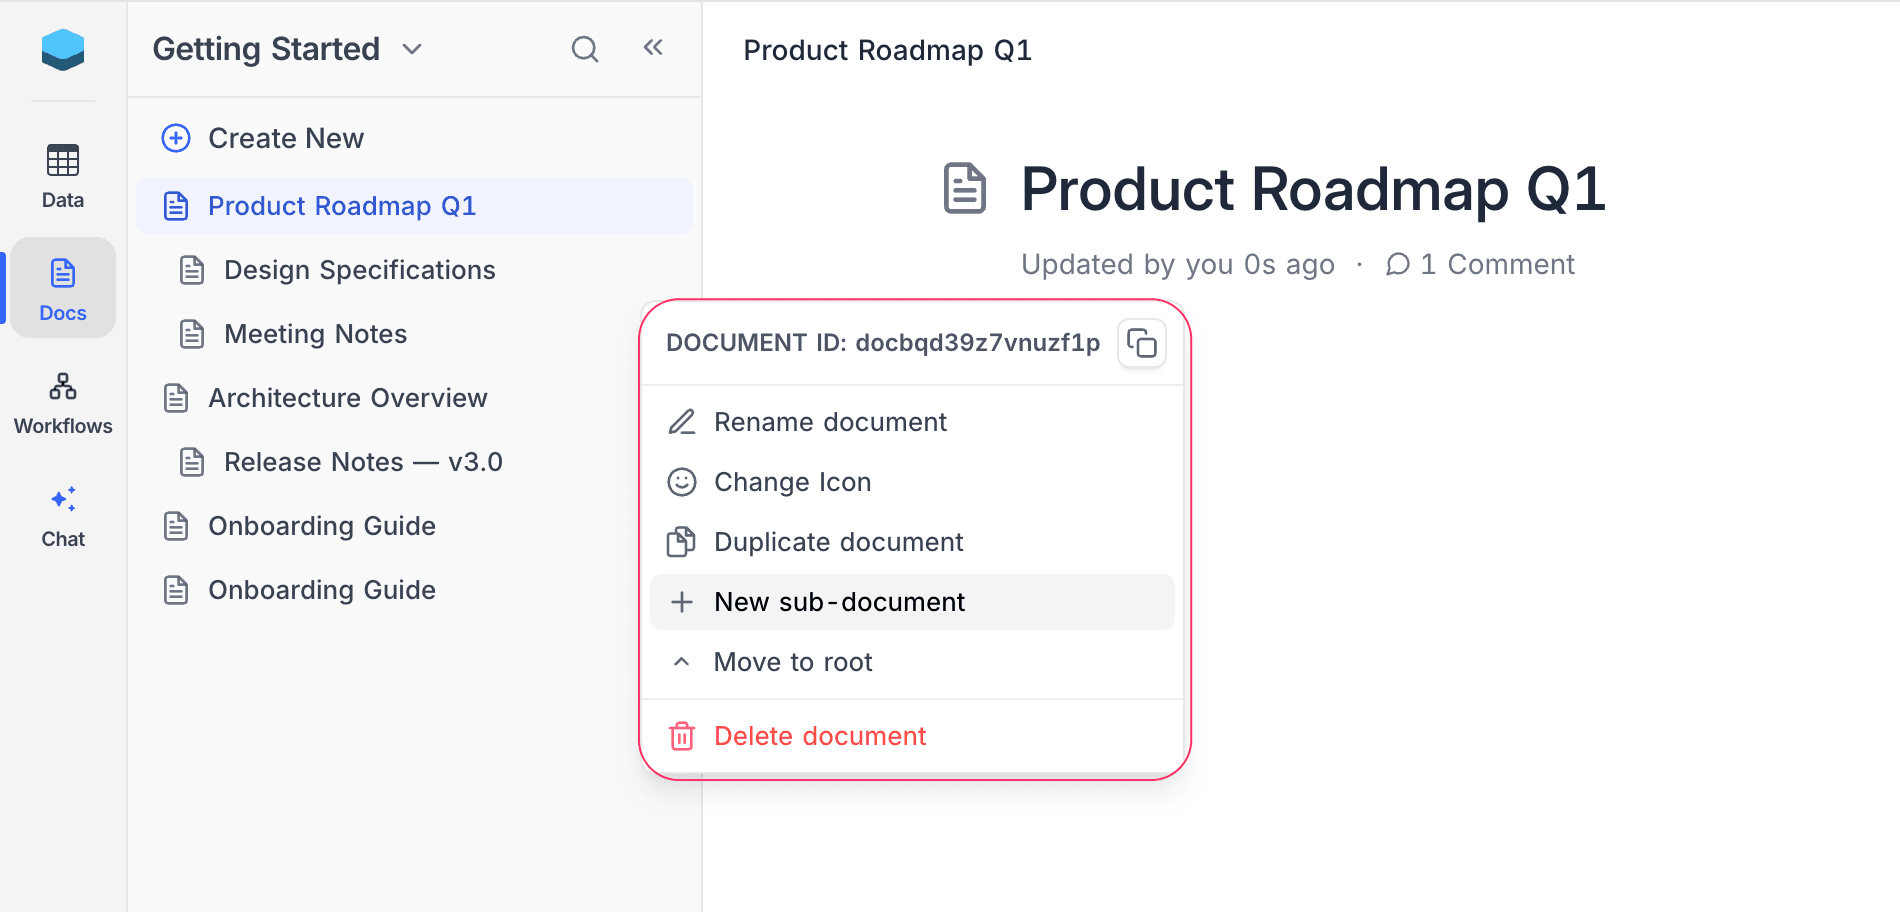Open the Chat panel
This screenshot has width=1900, height=912.
[62, 514]
